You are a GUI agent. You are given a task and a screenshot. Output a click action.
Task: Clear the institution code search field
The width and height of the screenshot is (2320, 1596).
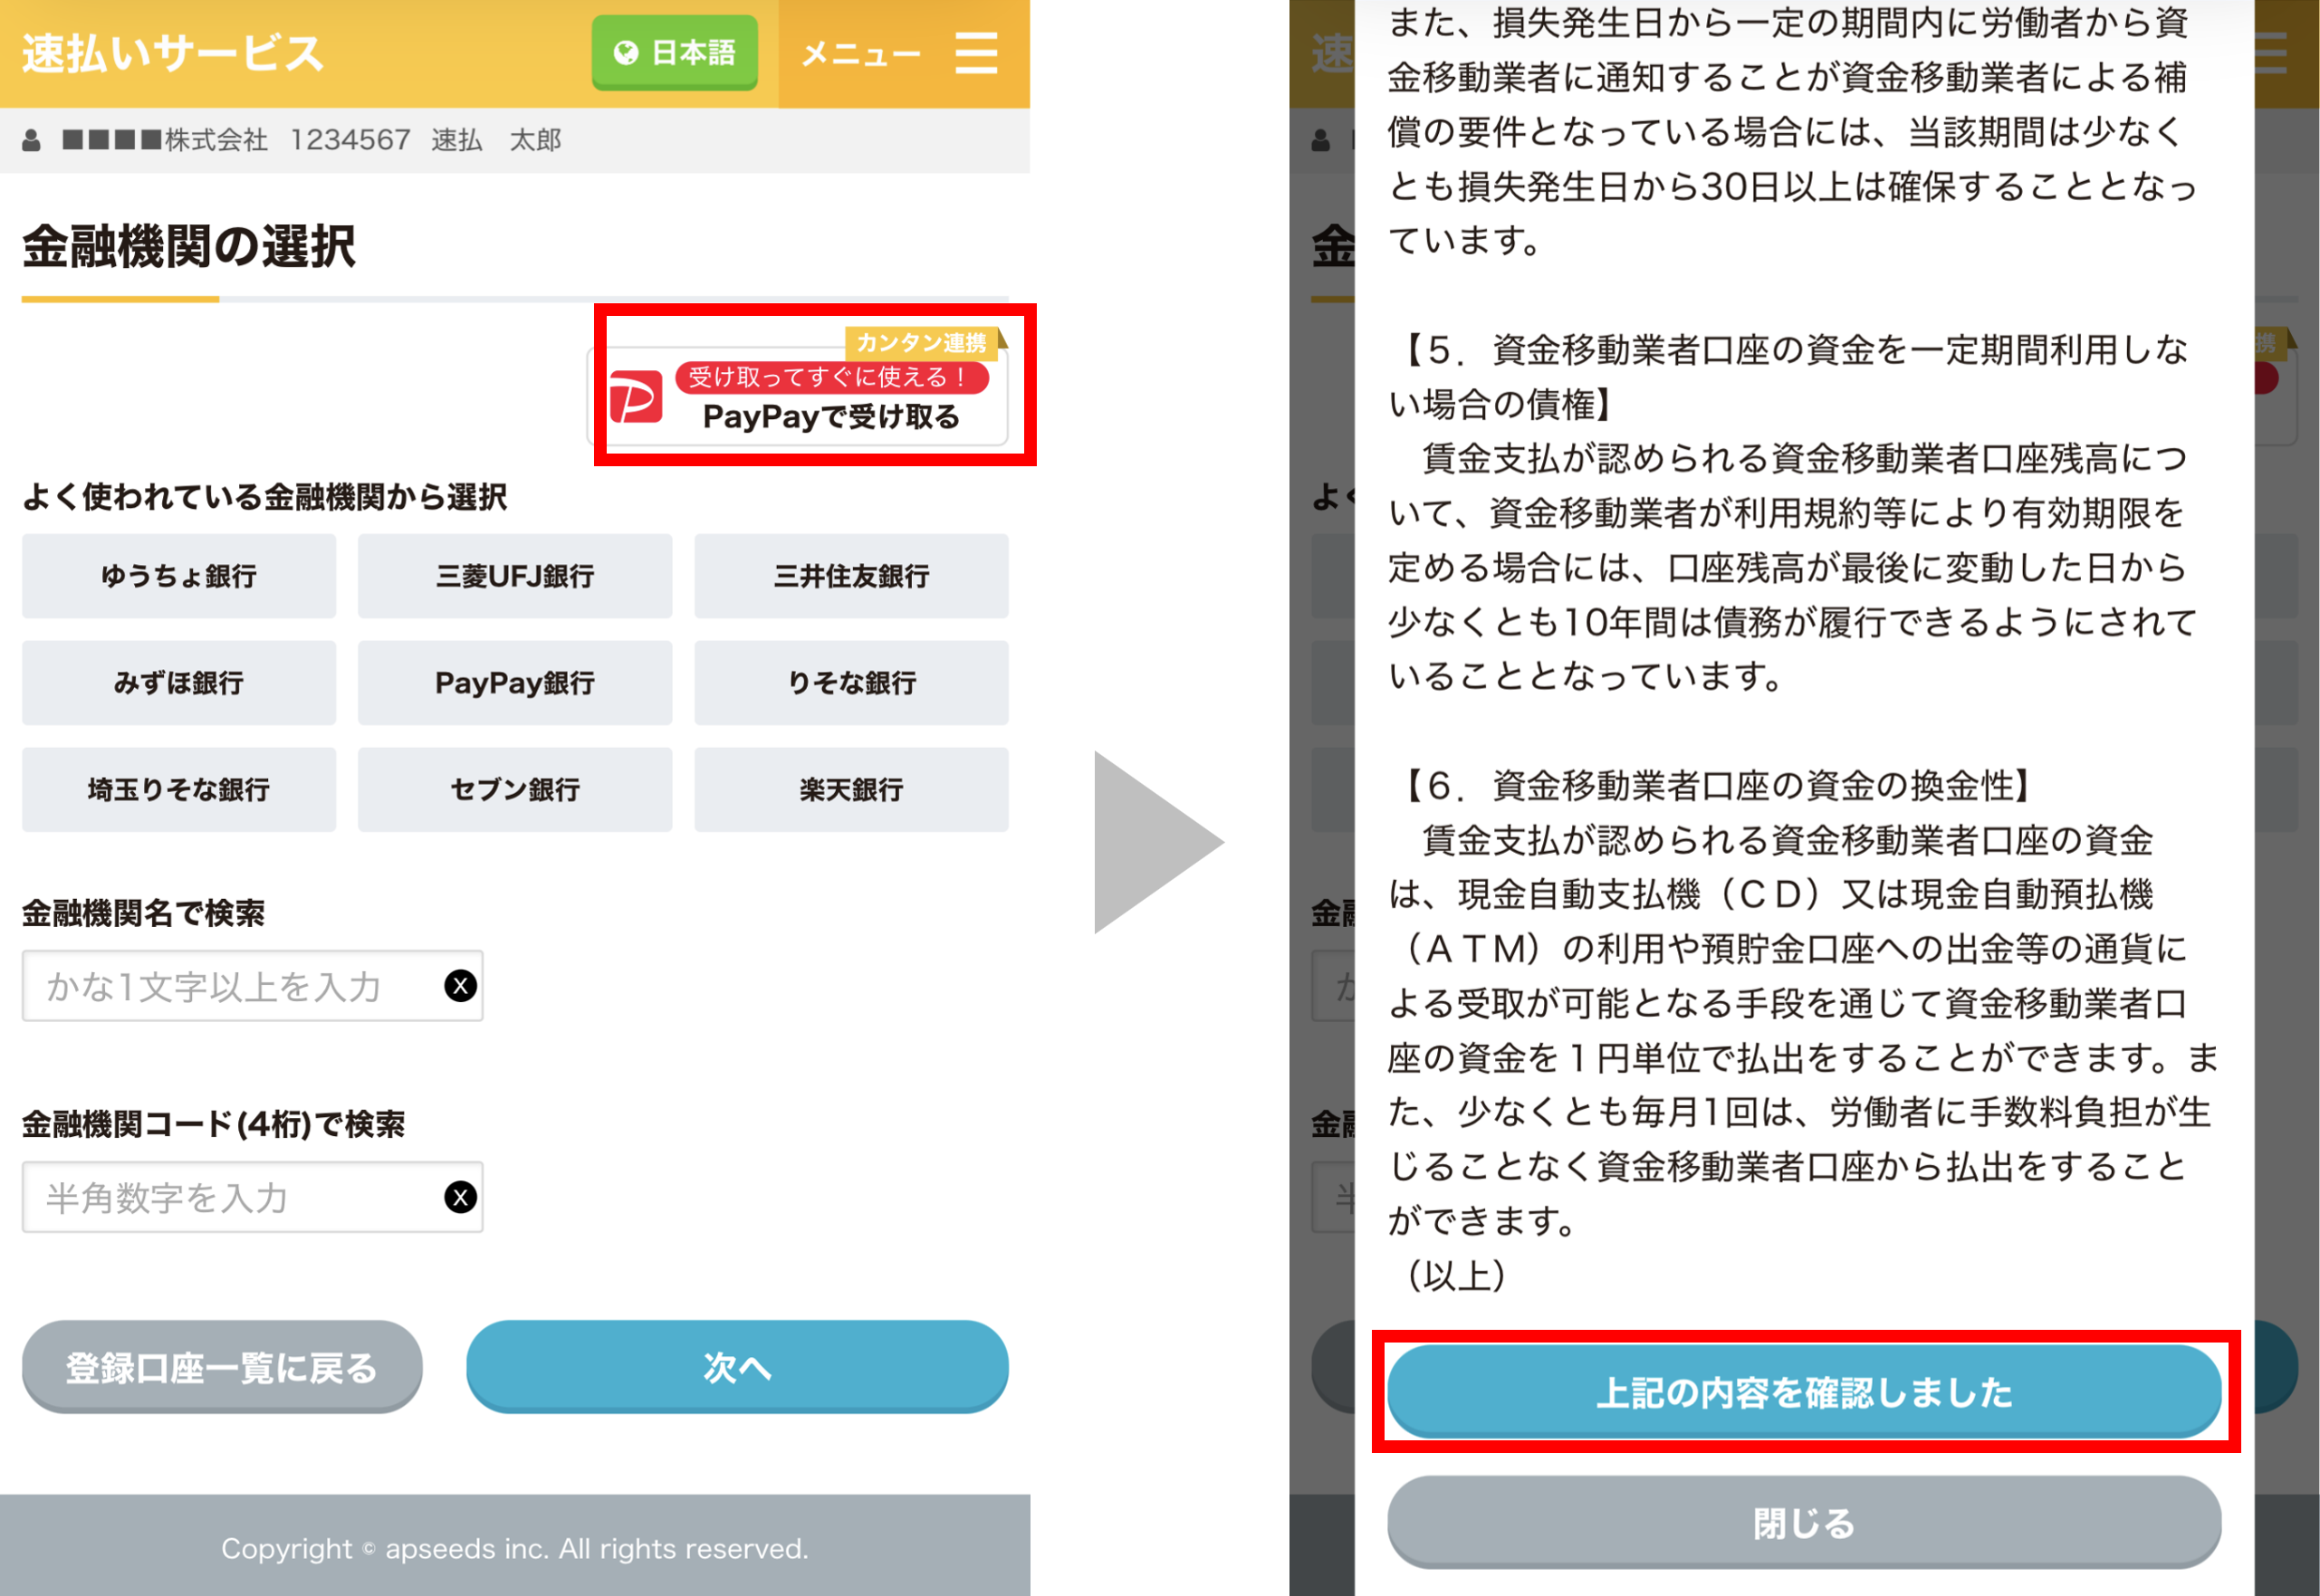(460, 1197)
